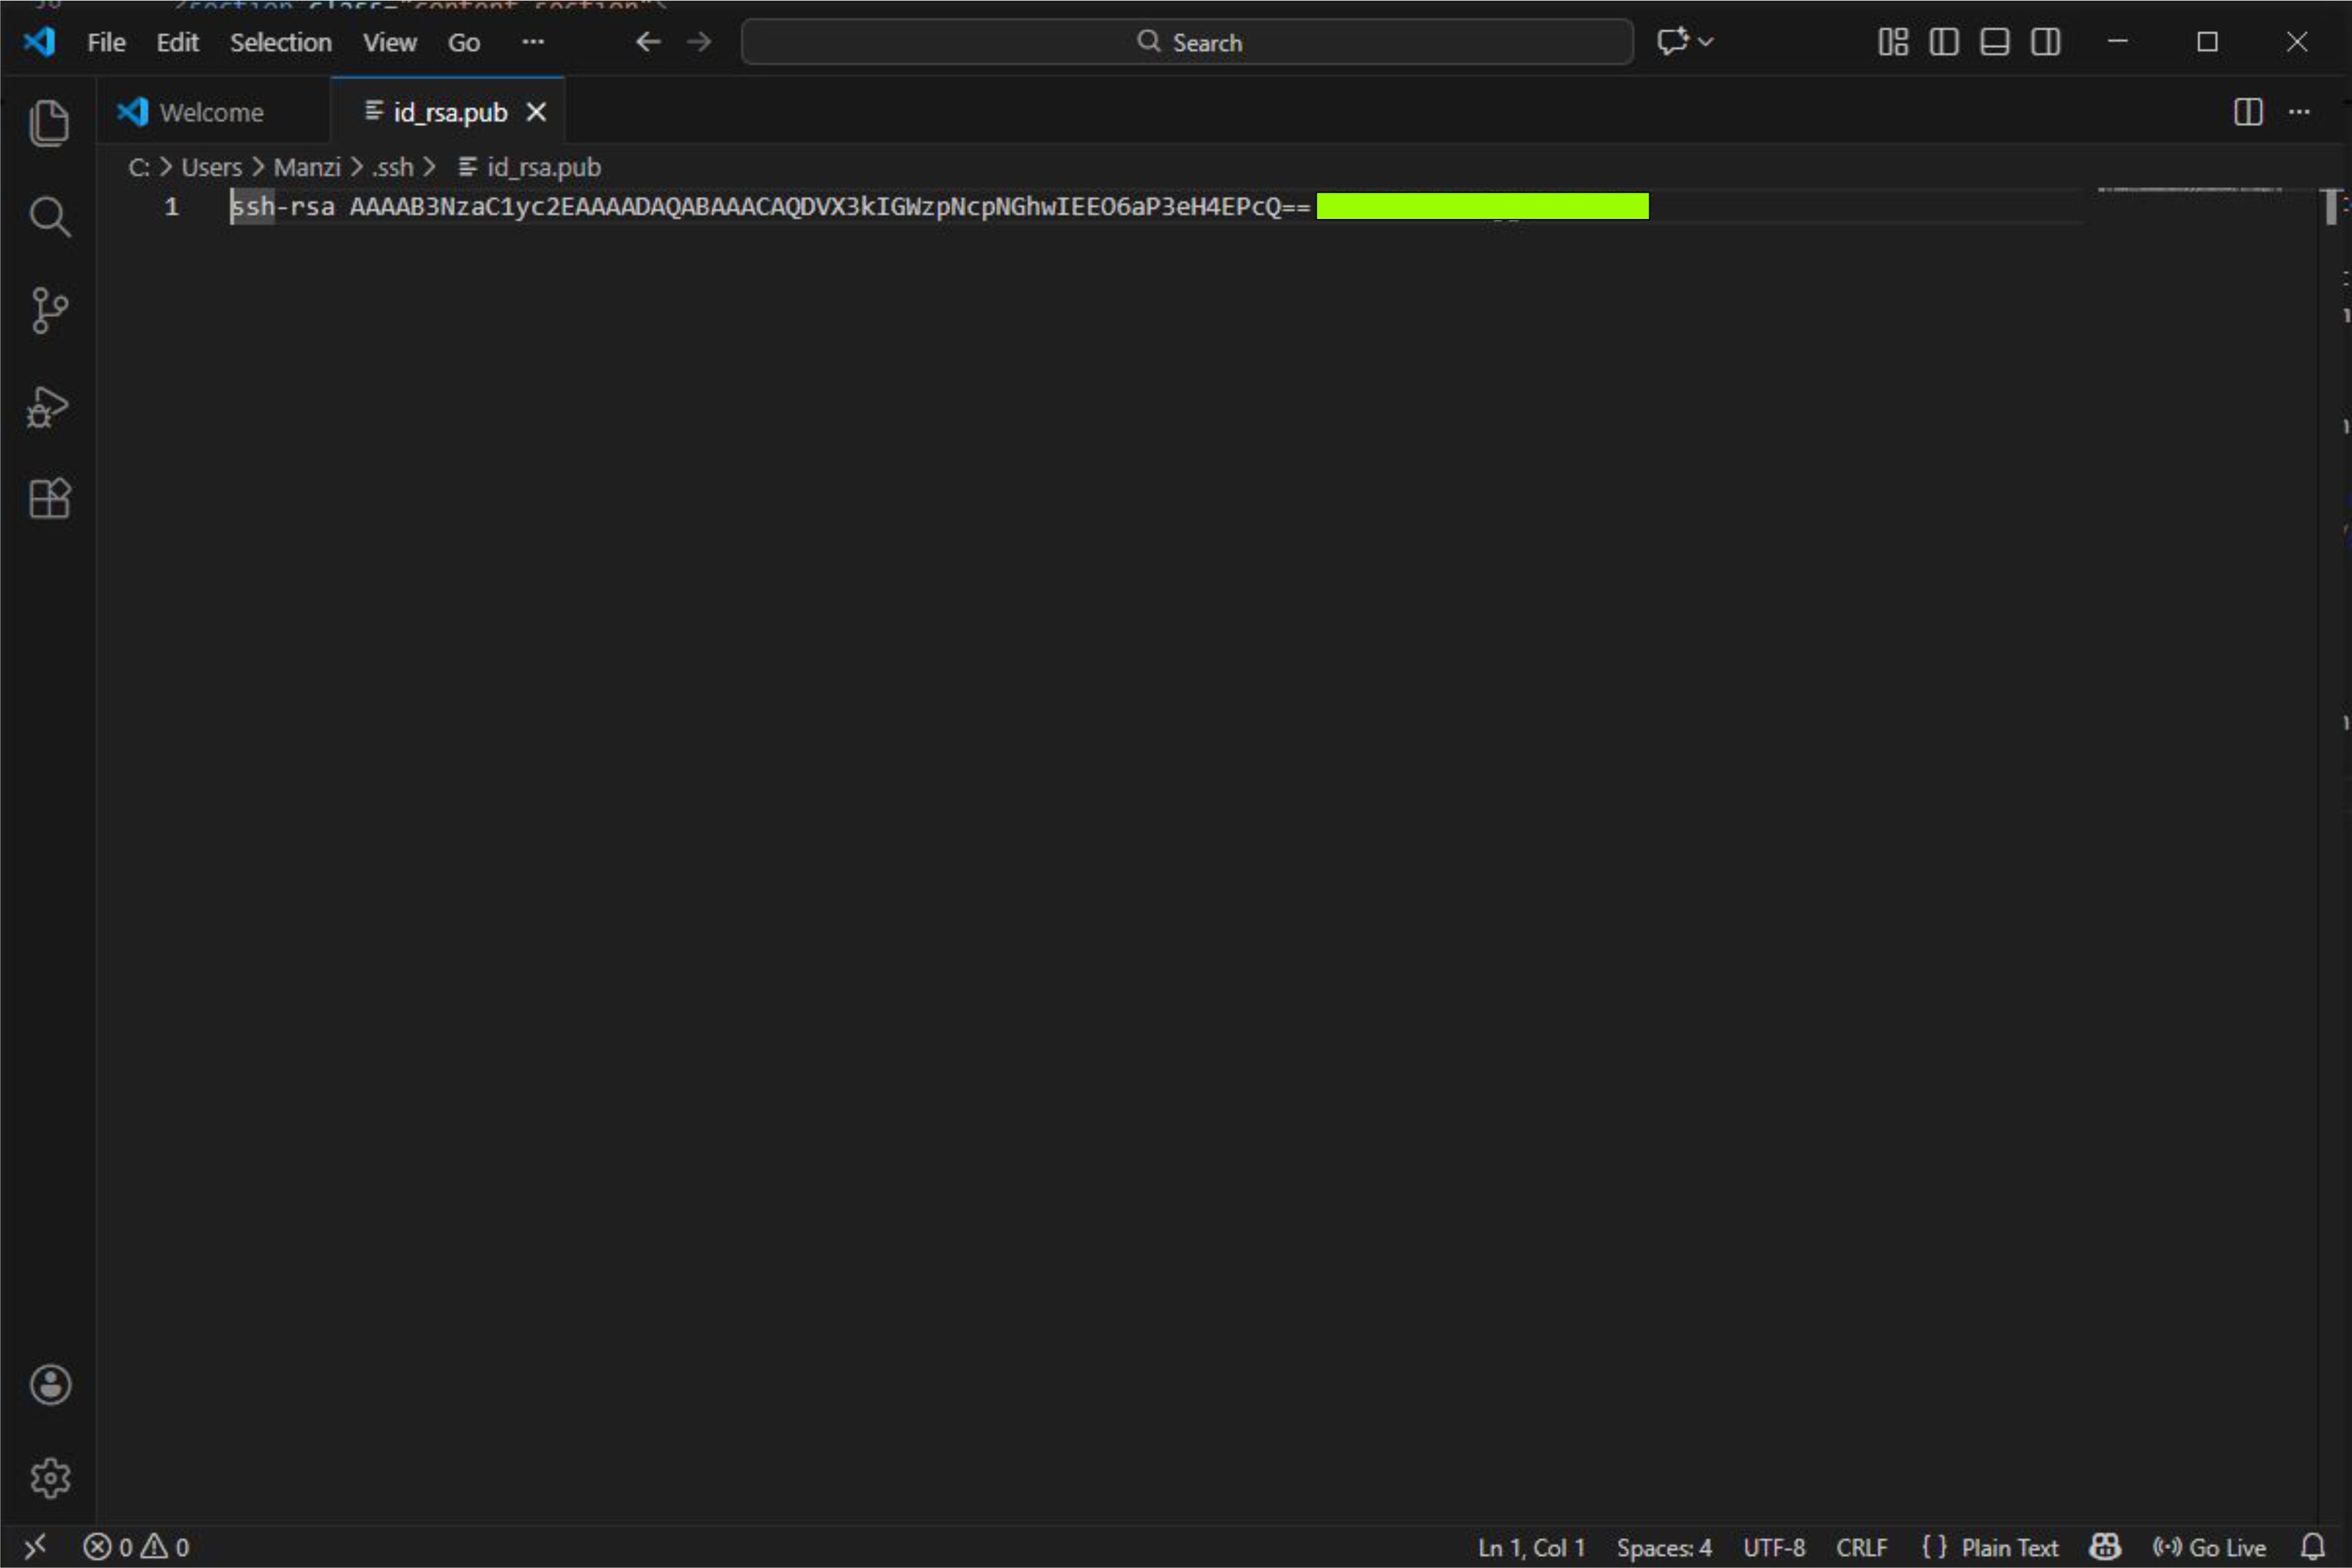Click the notifications bell icon
The width and height of the screenshot is (2352, 1568).
tap(2312, 1547)
